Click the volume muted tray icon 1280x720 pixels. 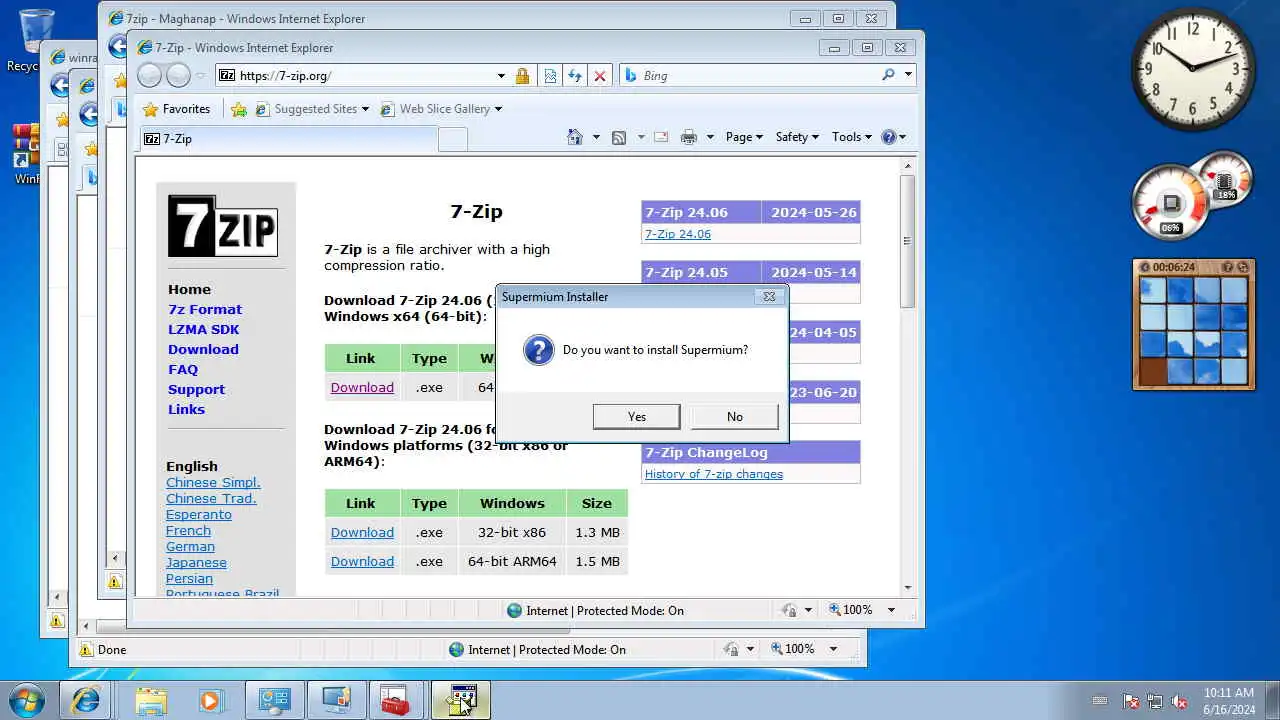1179,701
